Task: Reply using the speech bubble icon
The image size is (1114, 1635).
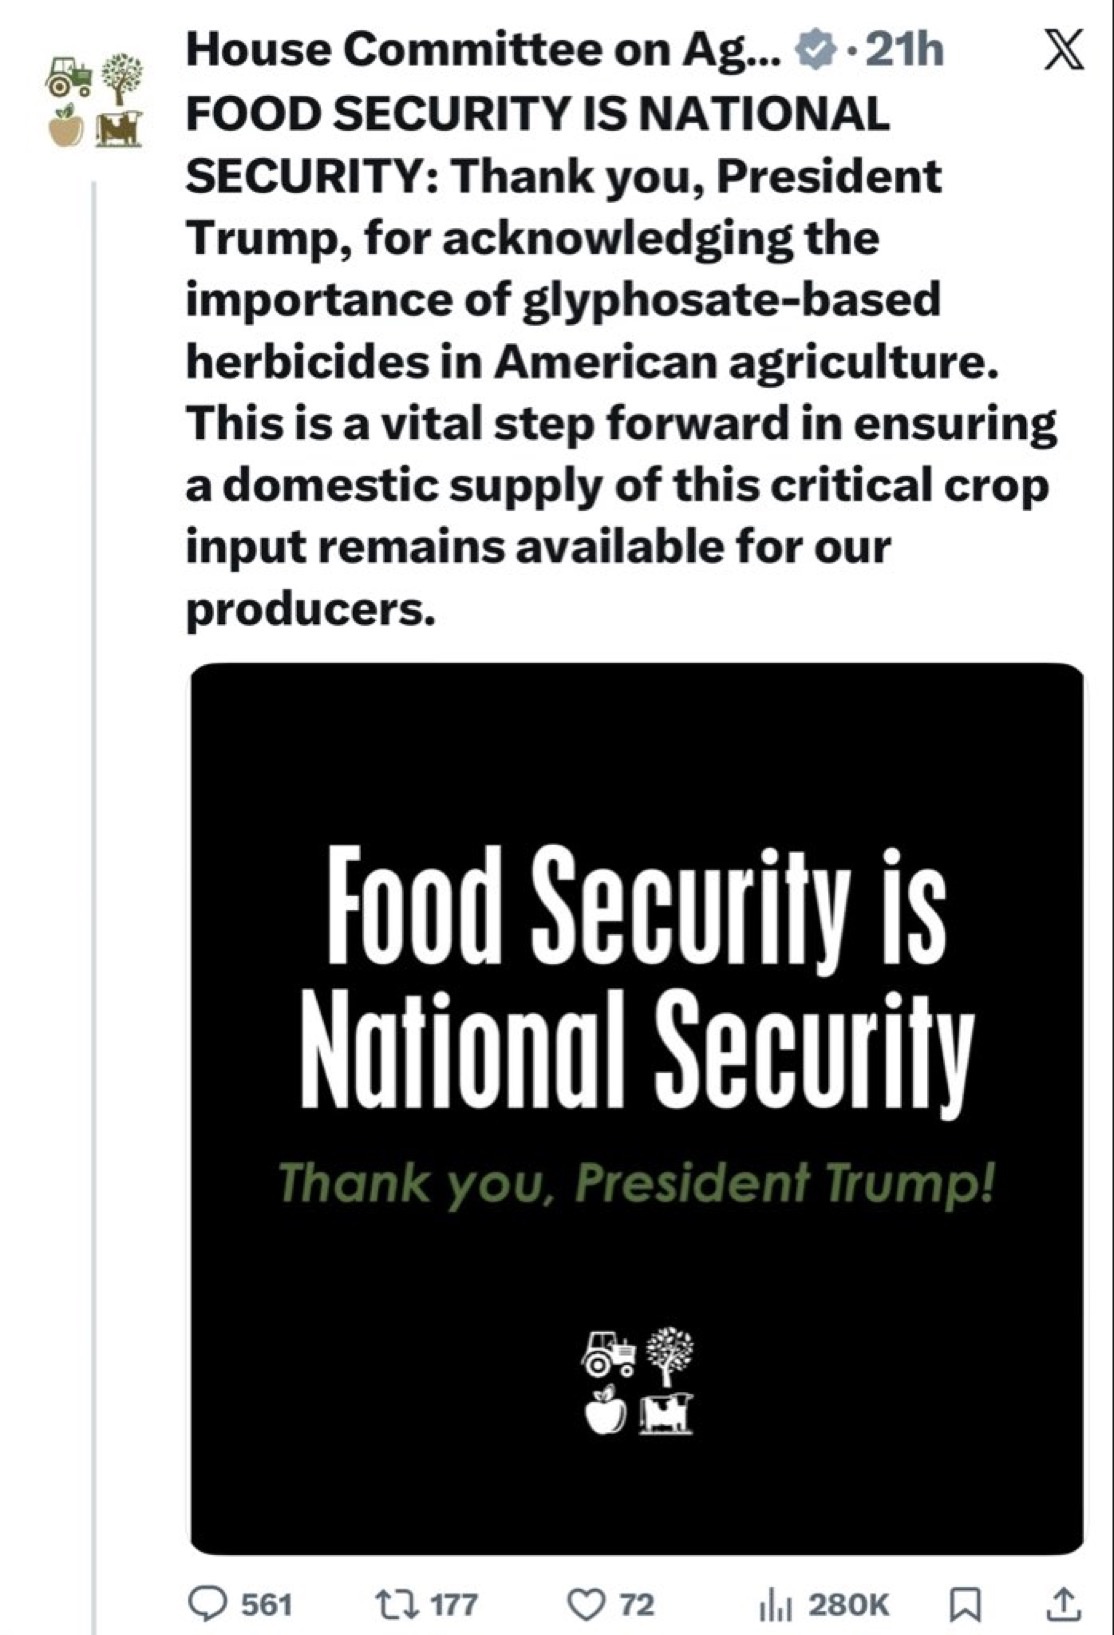Action: [208, 1604]
